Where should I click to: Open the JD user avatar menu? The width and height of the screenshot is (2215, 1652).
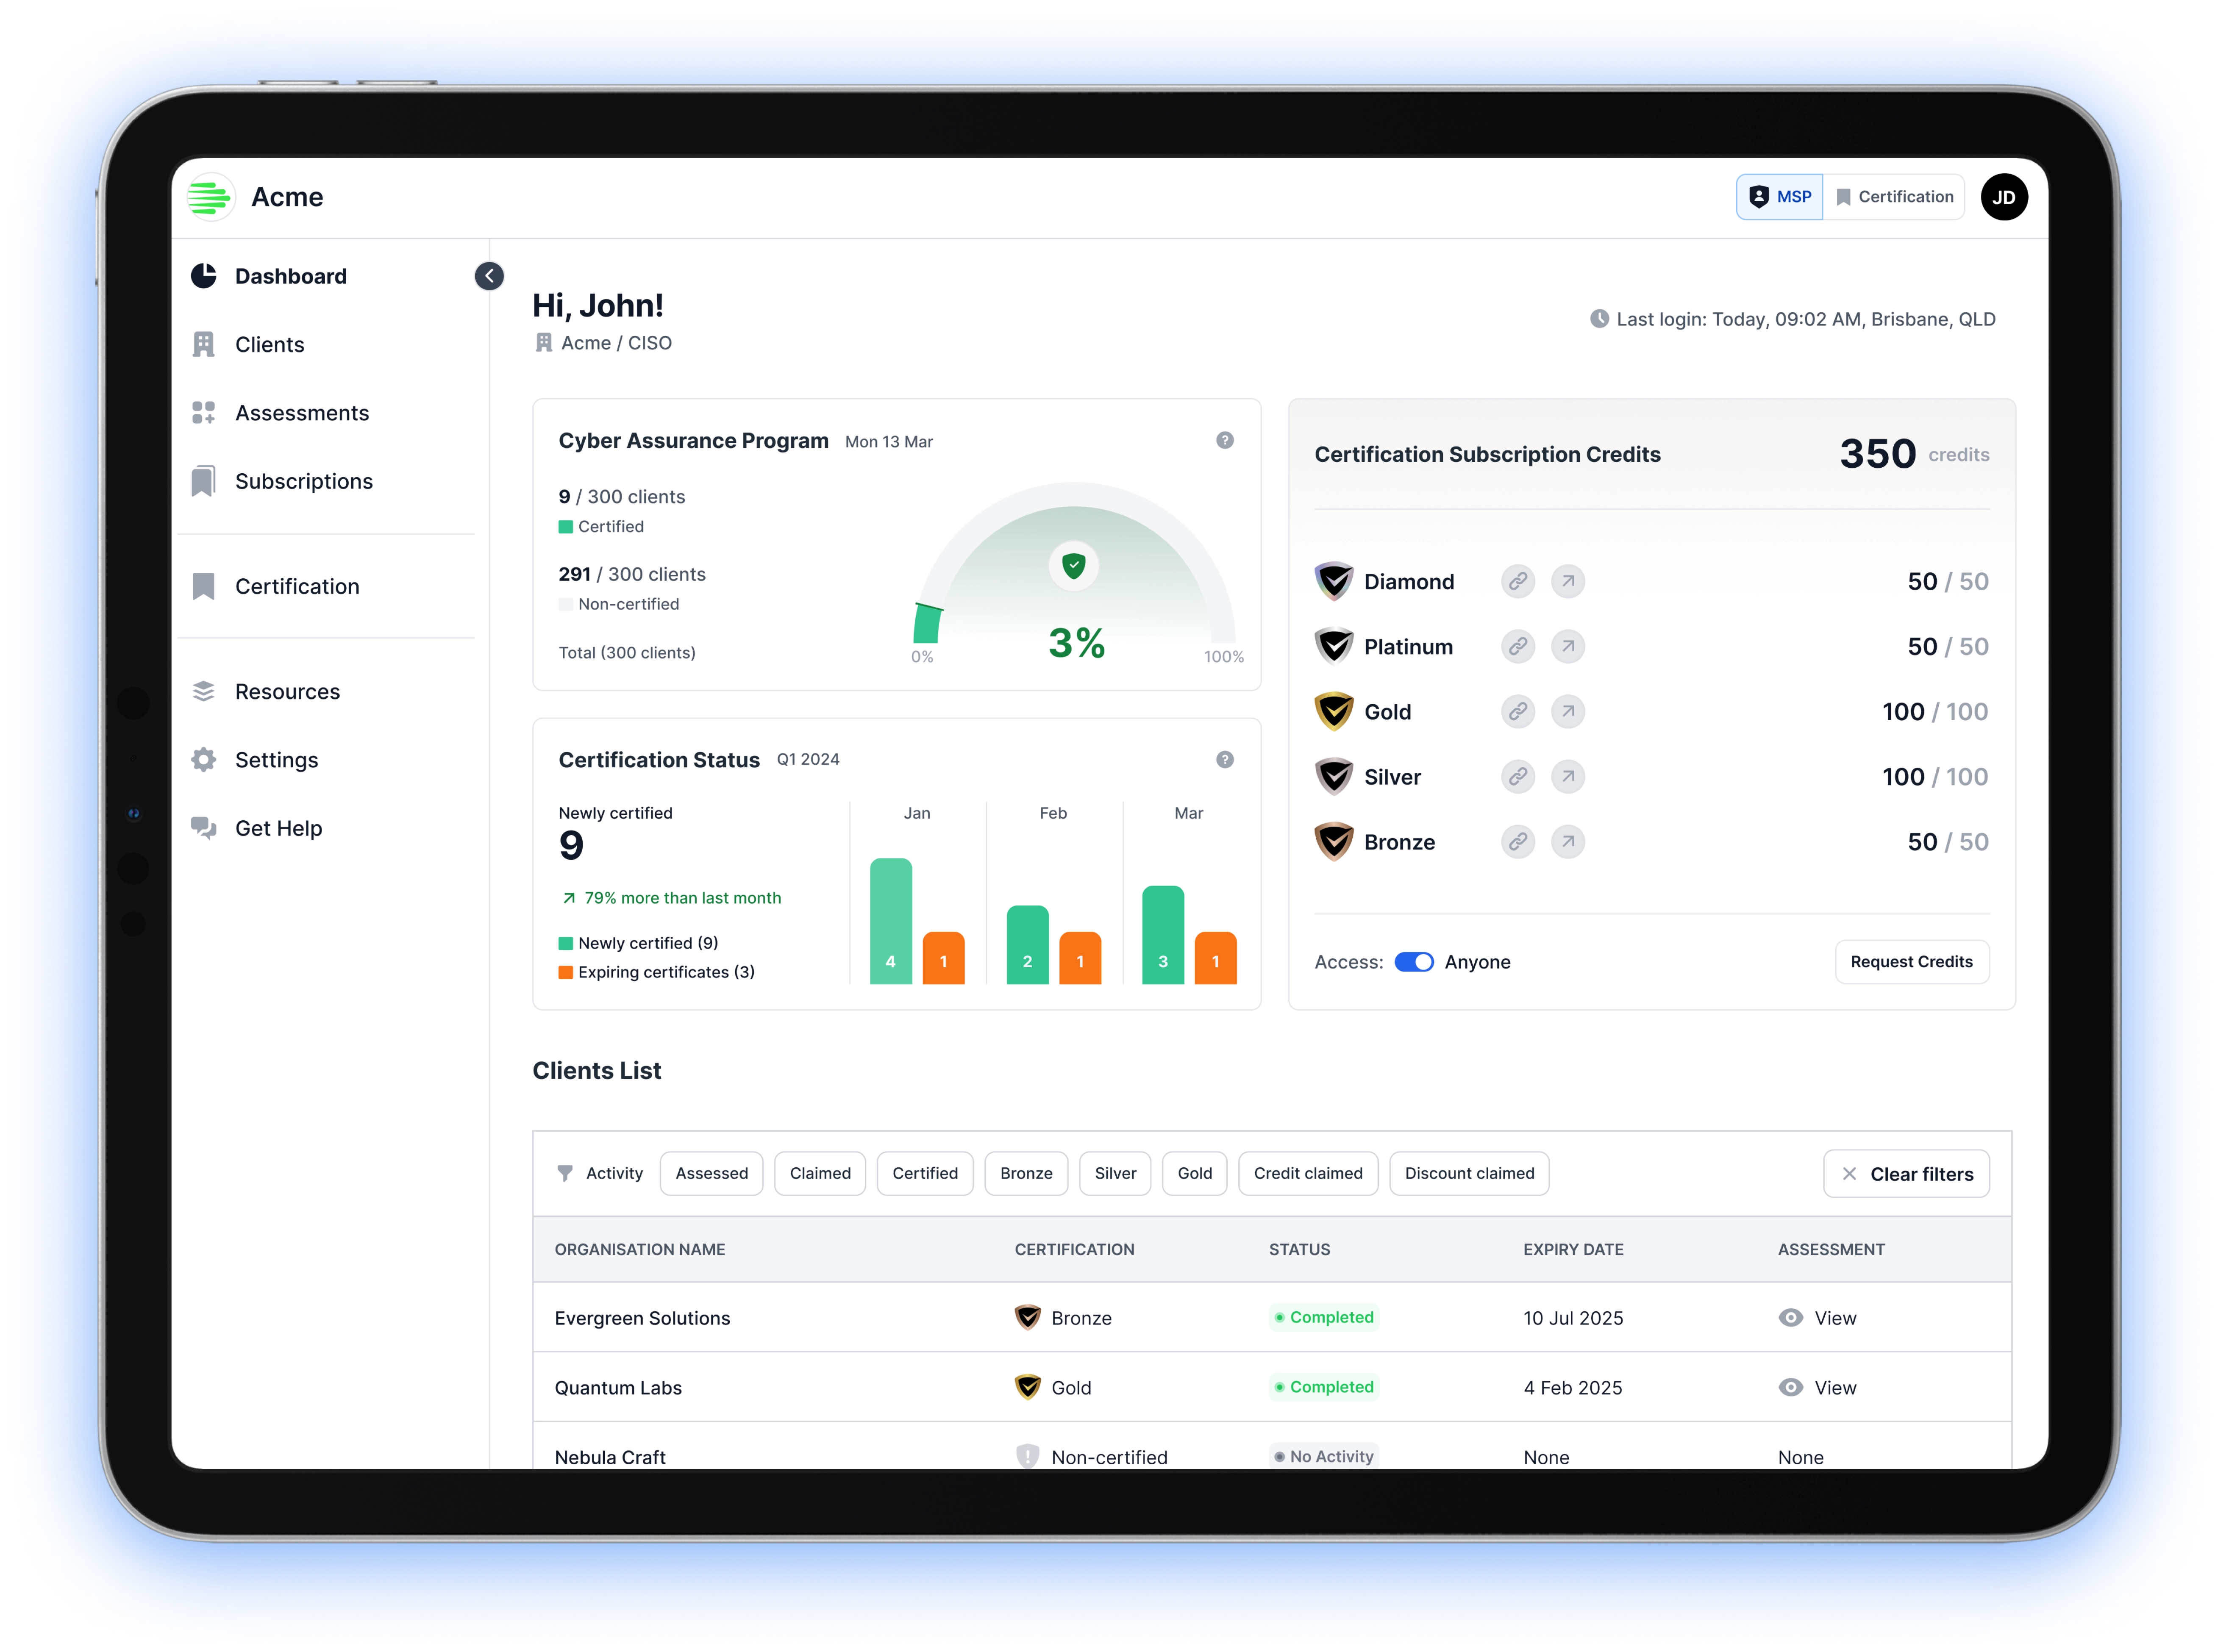pos(2003,197)
